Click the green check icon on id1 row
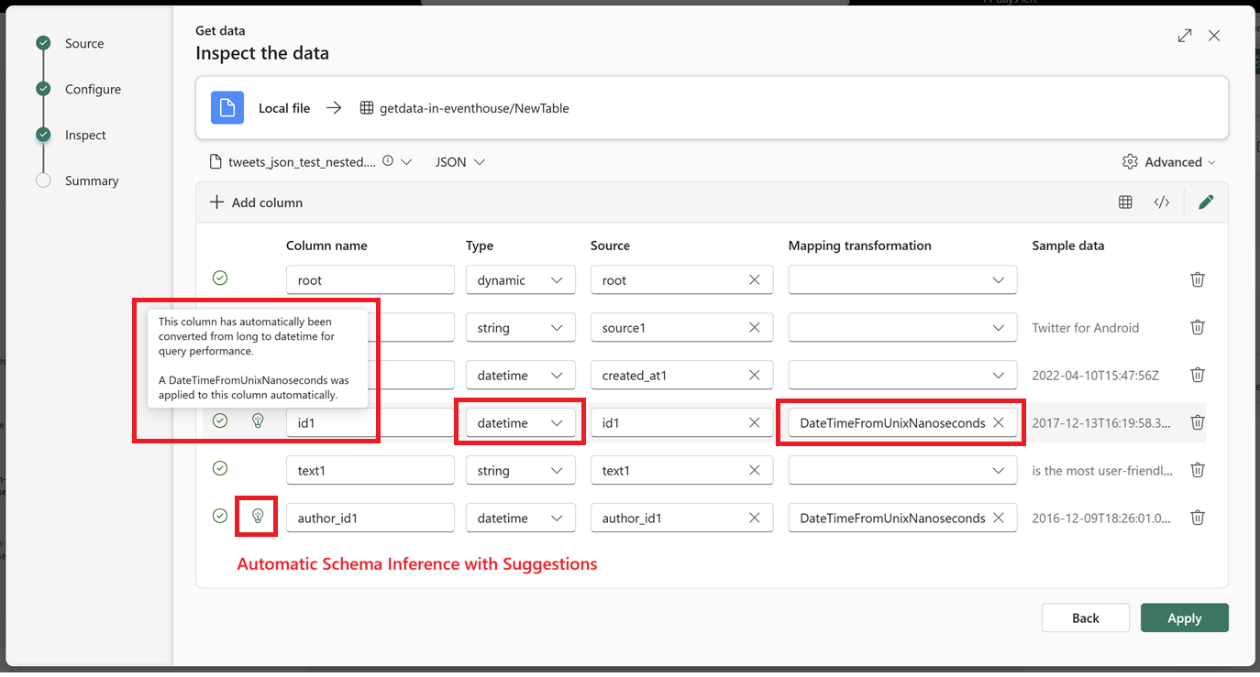Screen dimensions: 1260x677 (220, 421)
